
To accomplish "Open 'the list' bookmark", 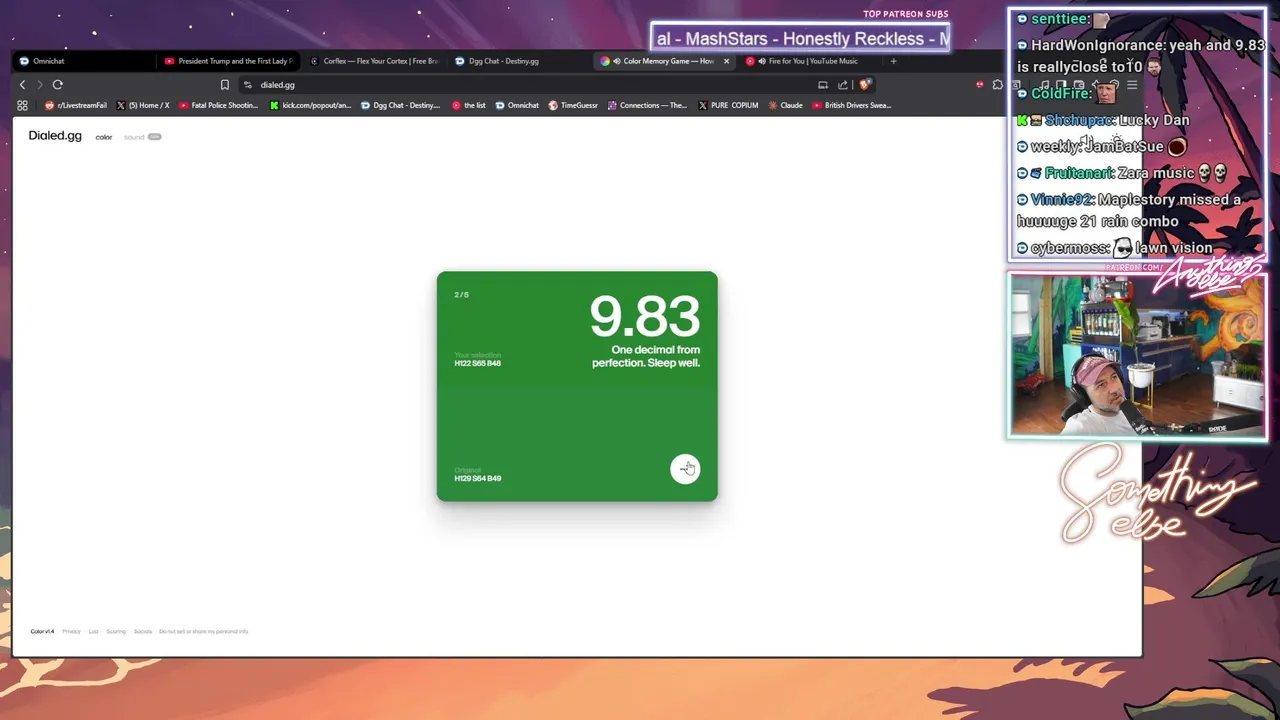I will coord(469,105).
